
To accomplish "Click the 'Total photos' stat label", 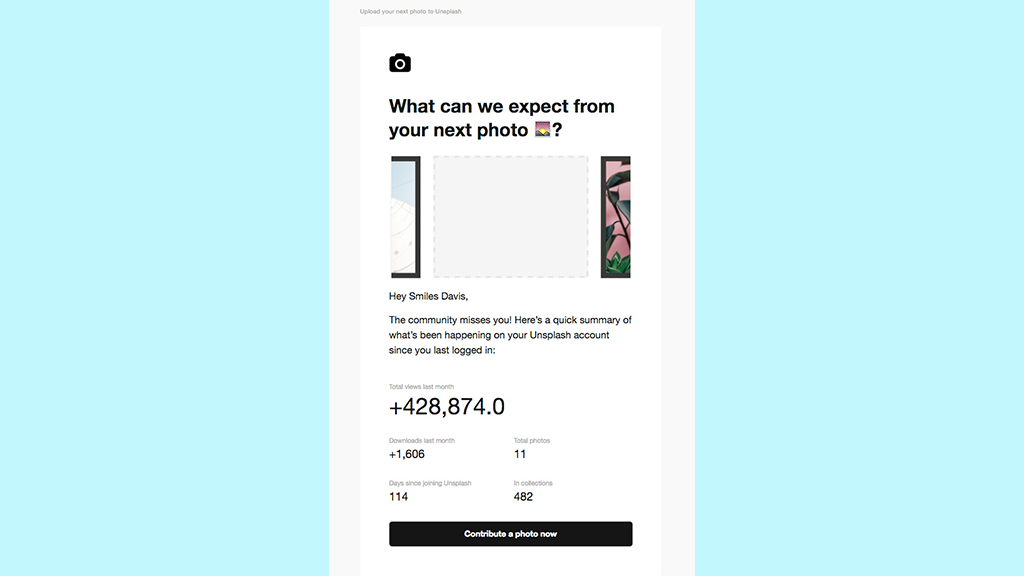I will (x=530, y=440).
